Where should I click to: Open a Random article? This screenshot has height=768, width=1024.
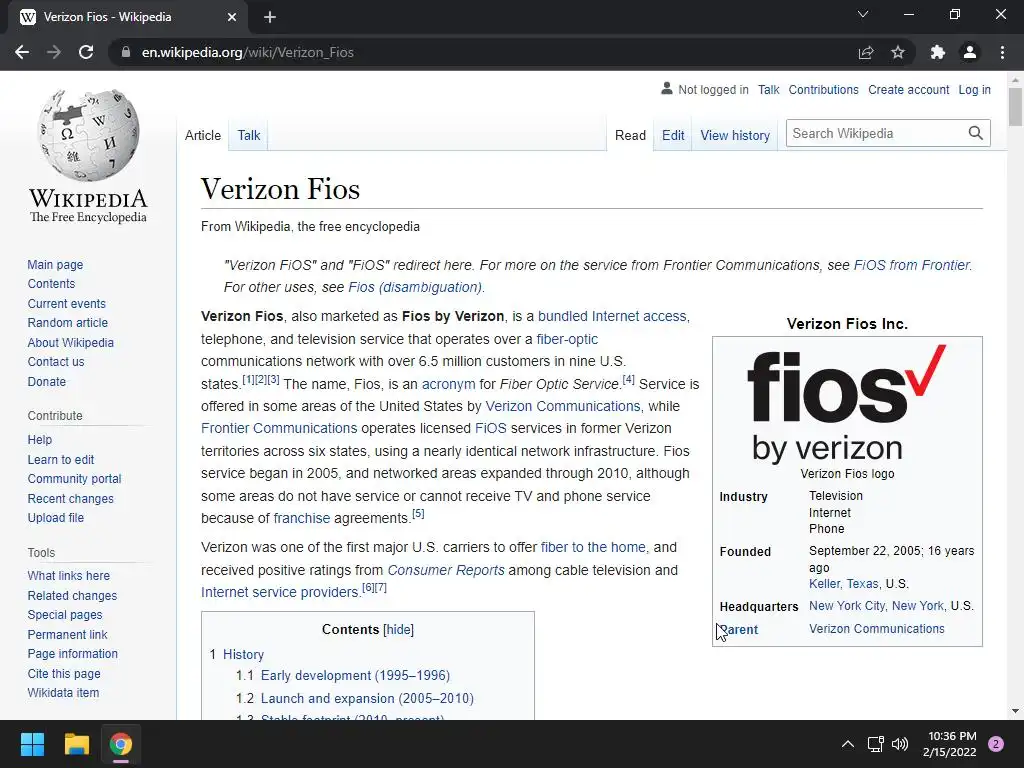click(x=67, y=323)
